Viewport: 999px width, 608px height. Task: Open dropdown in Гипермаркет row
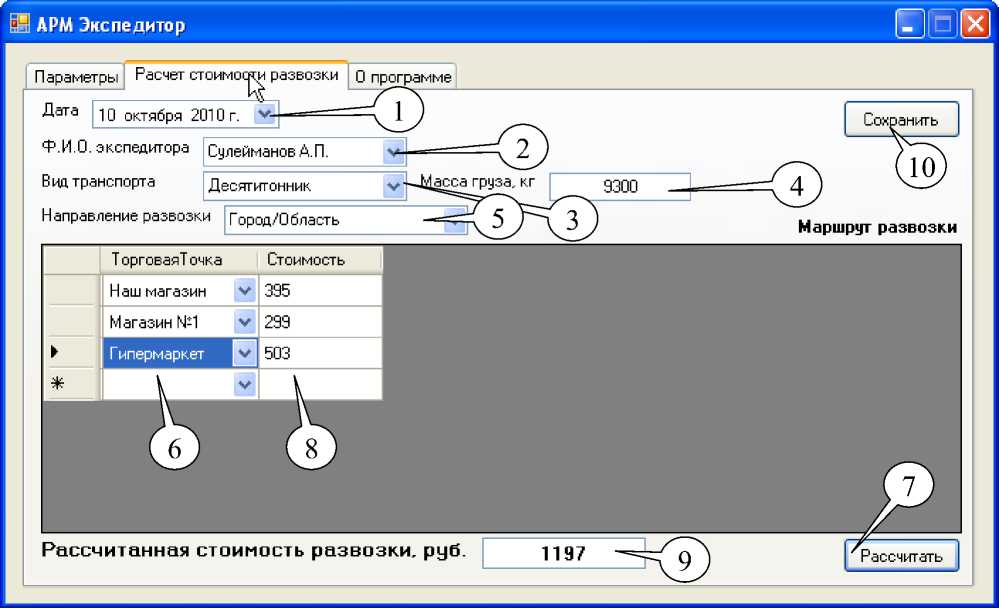pyautogui.click(x=245, y=353)
